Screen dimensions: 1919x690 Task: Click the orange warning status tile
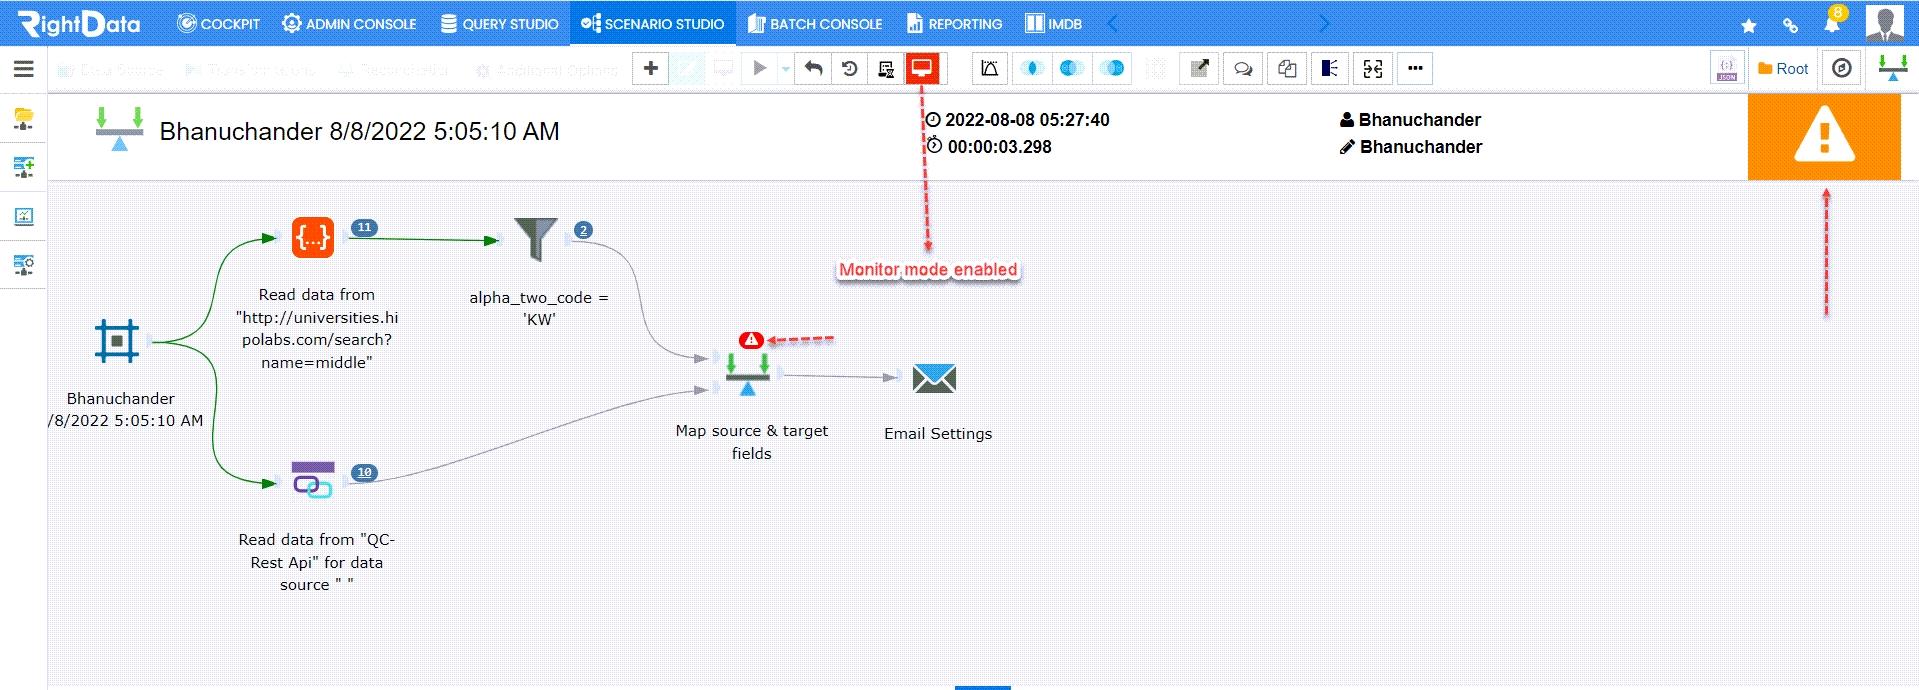[1823, 137]
